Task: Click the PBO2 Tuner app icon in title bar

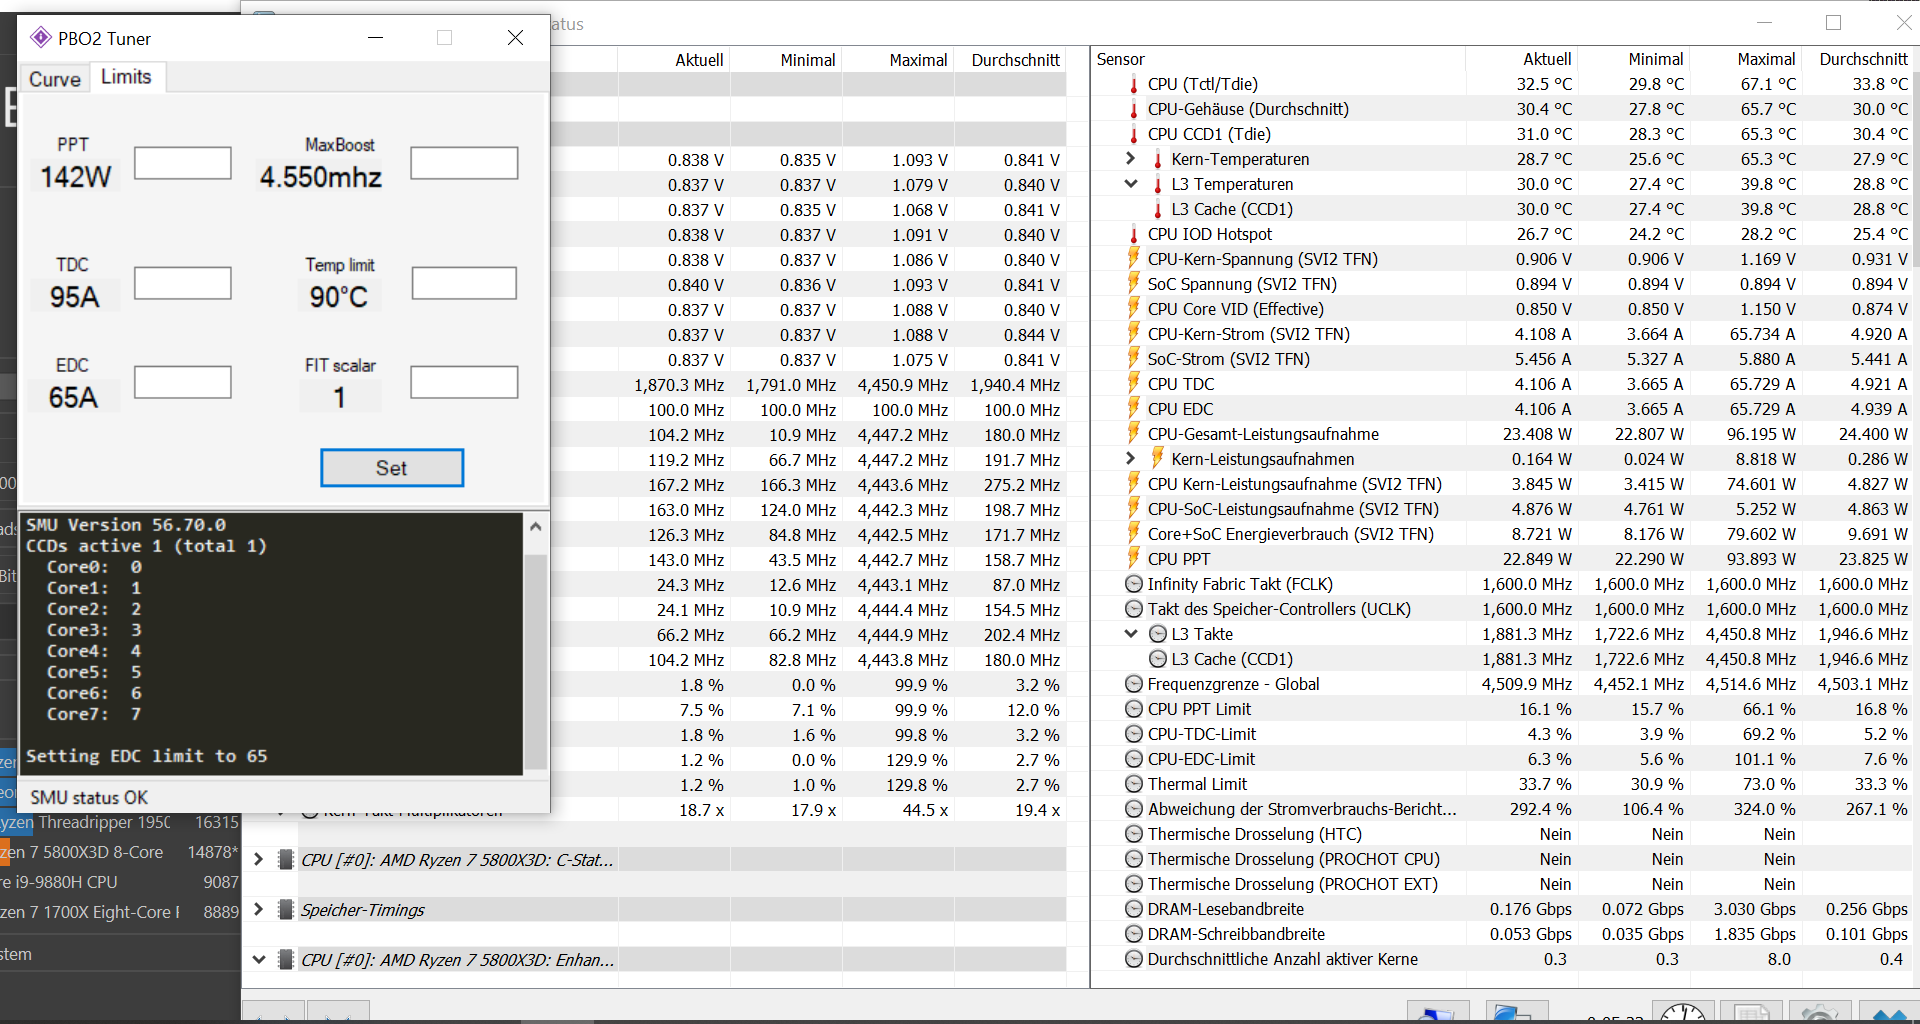Action: (x=41, y=38)
